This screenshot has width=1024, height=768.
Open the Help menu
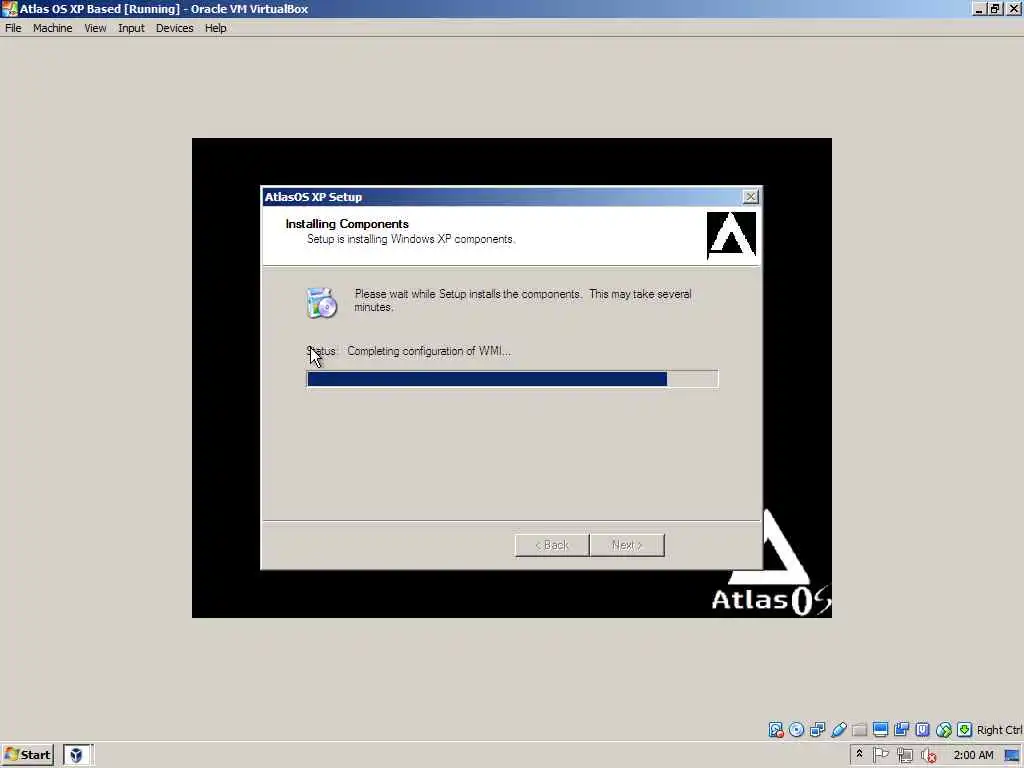coord(216,28)
